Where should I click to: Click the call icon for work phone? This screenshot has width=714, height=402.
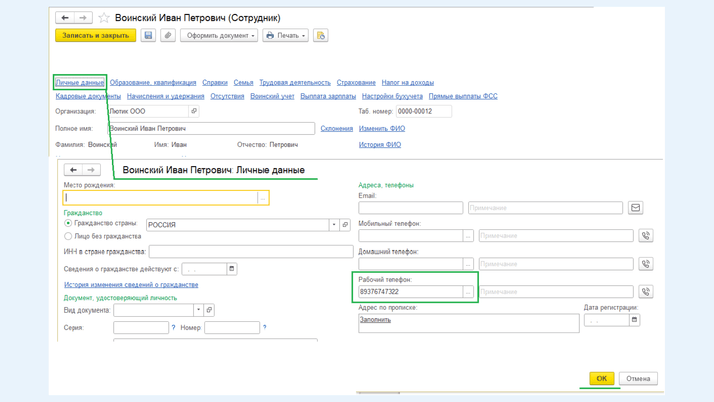pos(645,292)
